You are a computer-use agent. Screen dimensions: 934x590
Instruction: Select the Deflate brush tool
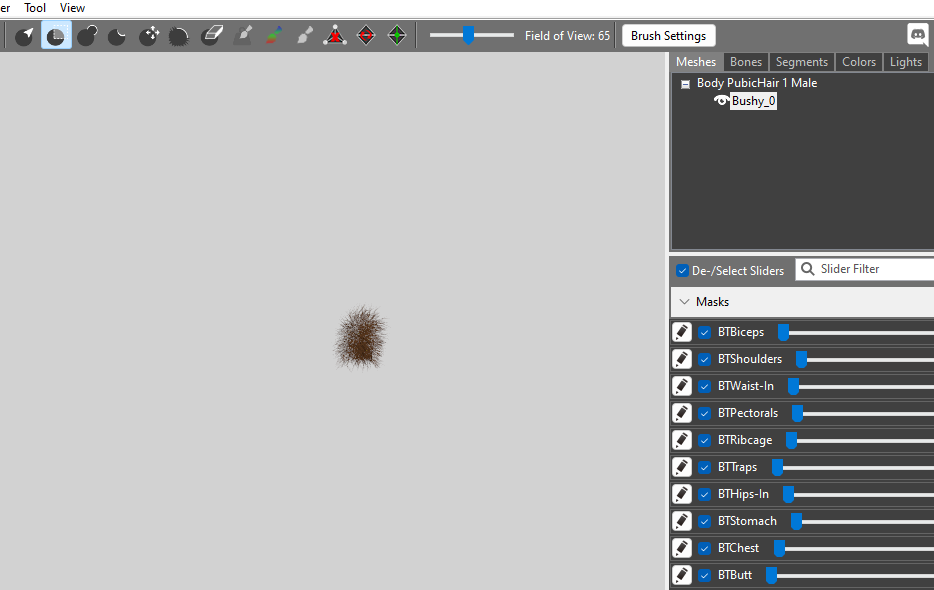(x=117, y=36)
